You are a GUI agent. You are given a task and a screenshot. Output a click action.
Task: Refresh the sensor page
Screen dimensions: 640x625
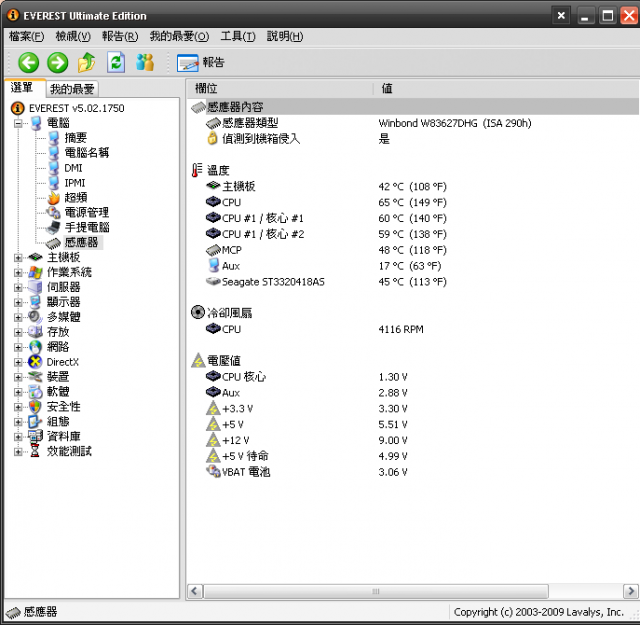[x=116, y=62]
